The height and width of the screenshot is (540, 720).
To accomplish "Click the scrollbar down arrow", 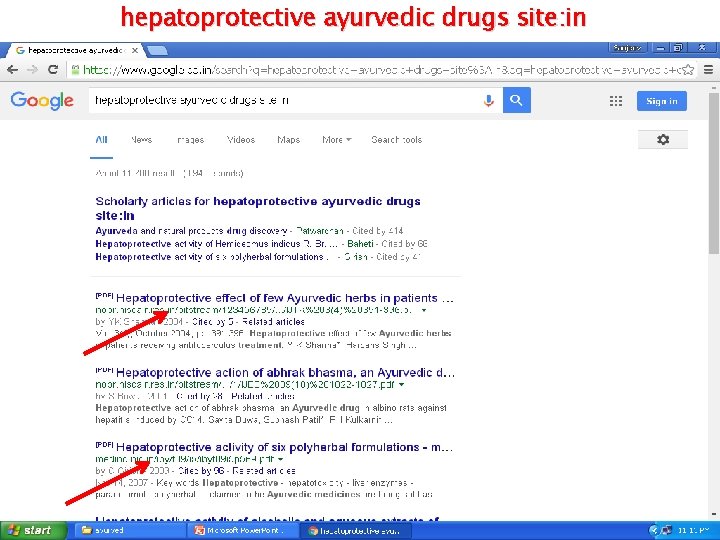I will tap(714, 515).
